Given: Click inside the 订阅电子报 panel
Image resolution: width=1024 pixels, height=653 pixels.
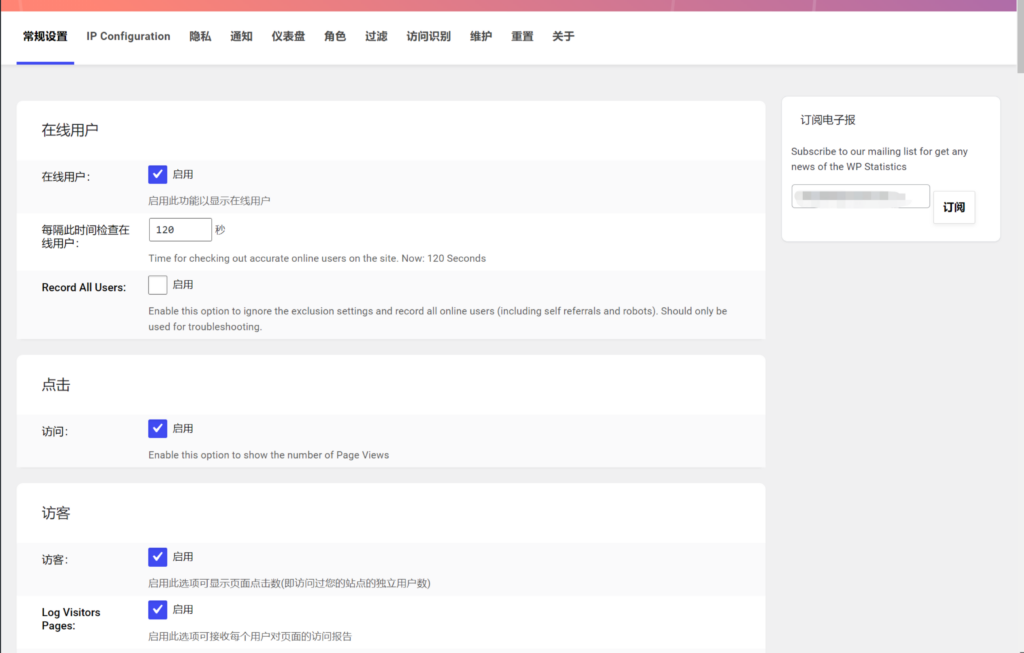Looking at the screenshot, I should (889, 168).
